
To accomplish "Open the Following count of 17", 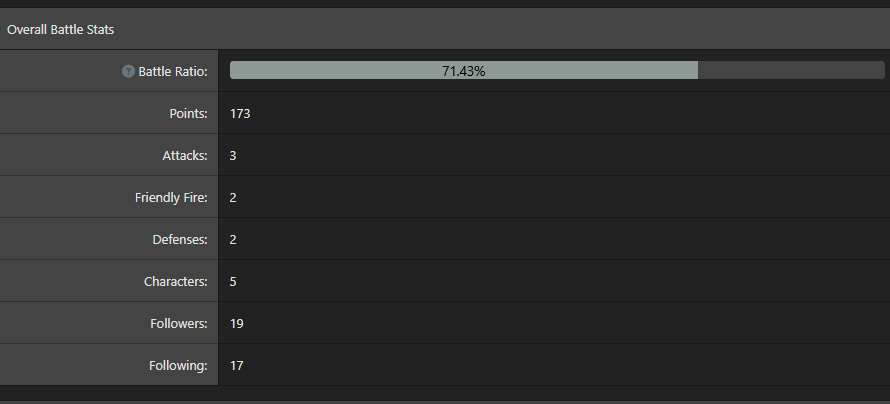I will 237,366.
